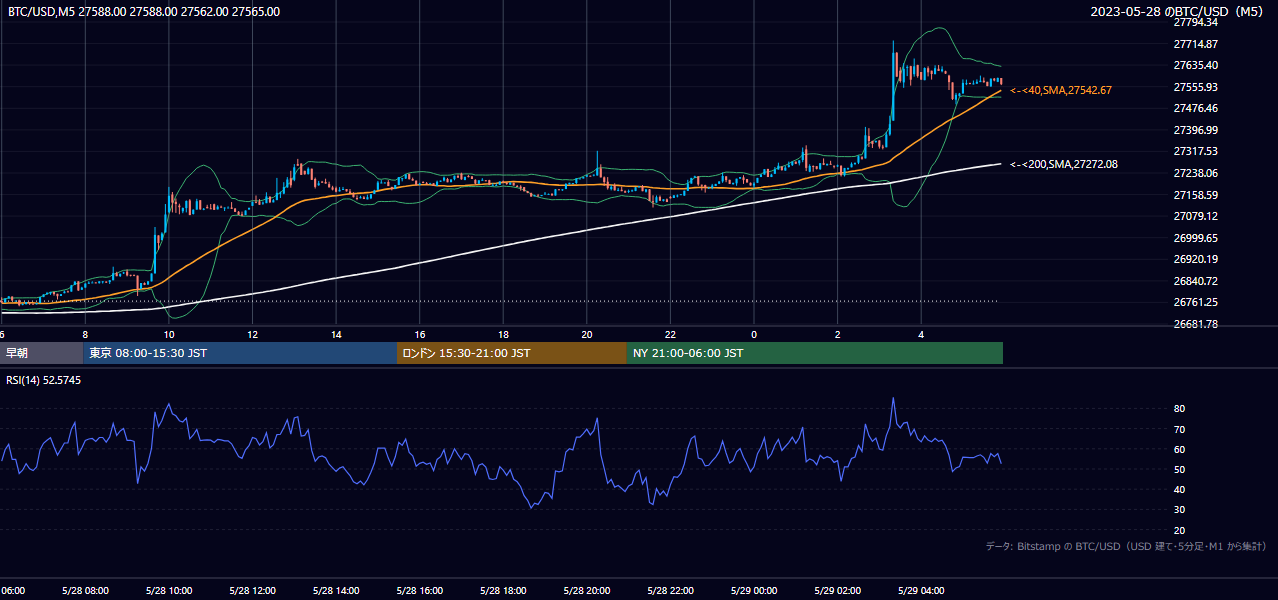Click RSI scale value 80
The image size is (1278, 600).
[1180, 409]
